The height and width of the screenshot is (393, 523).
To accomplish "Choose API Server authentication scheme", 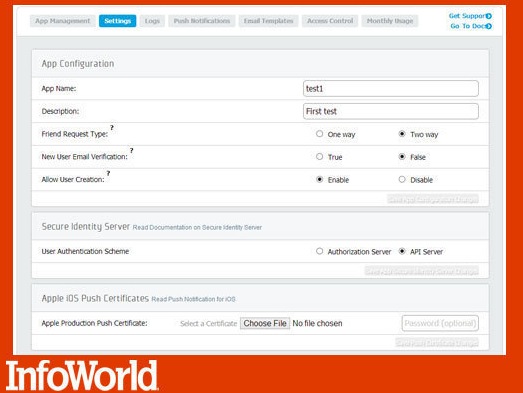I will click(x=402, y=251).
